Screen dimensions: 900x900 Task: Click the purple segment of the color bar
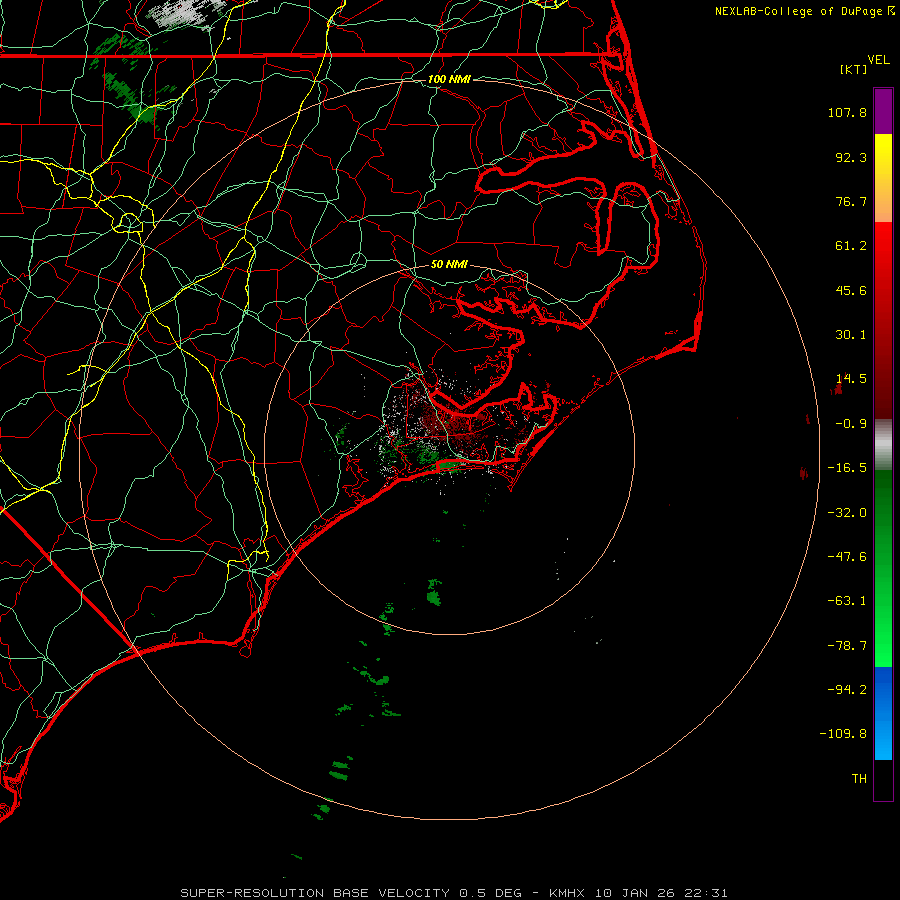coord(883,111)
